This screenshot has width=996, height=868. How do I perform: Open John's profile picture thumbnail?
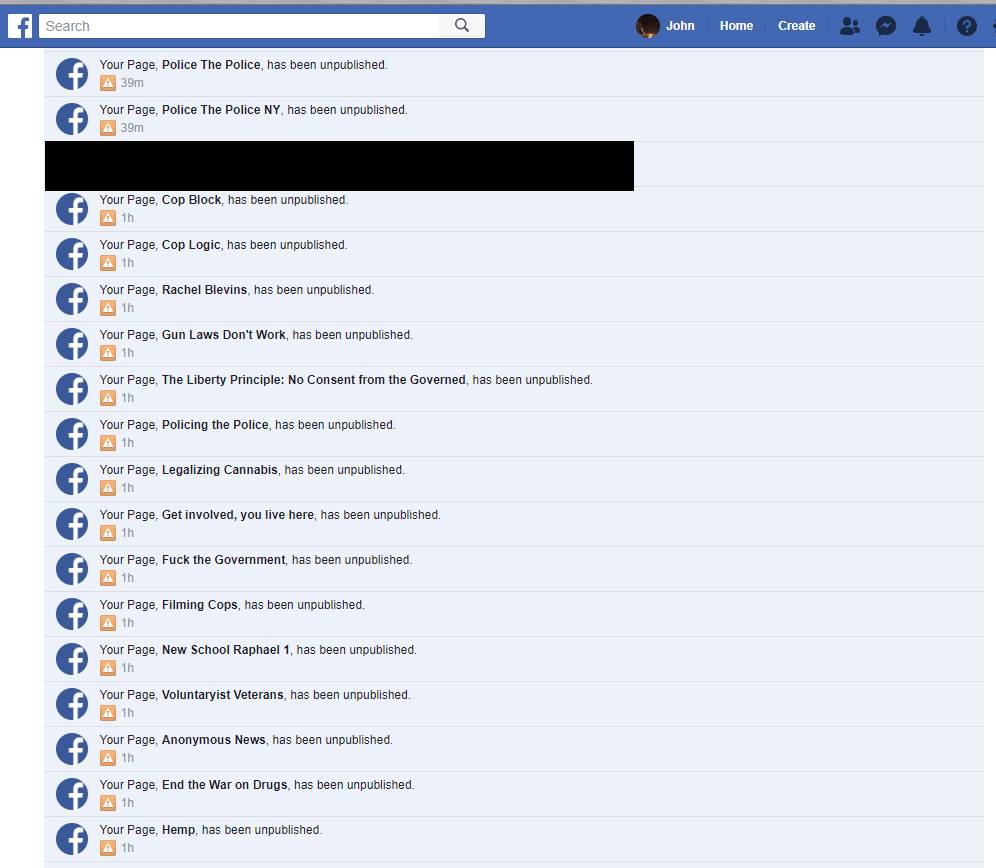click(x=647, y=26)
